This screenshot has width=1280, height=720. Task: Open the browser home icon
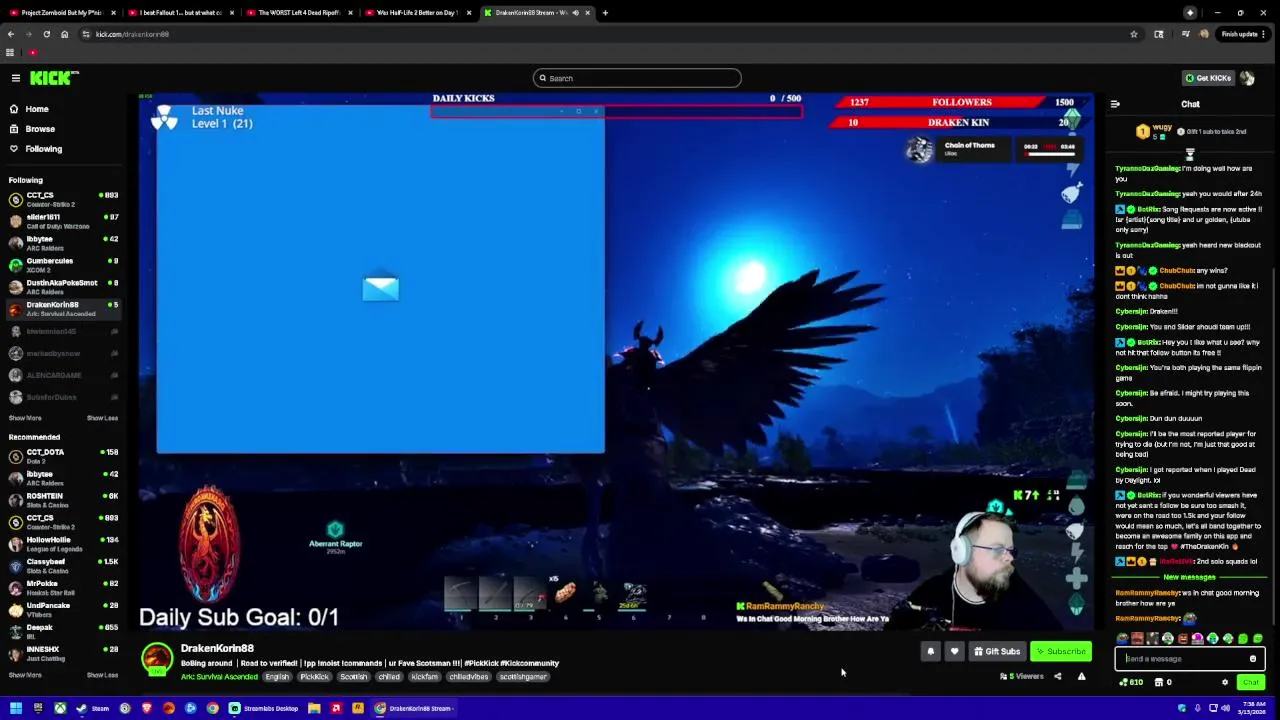[x=64, y=34]
